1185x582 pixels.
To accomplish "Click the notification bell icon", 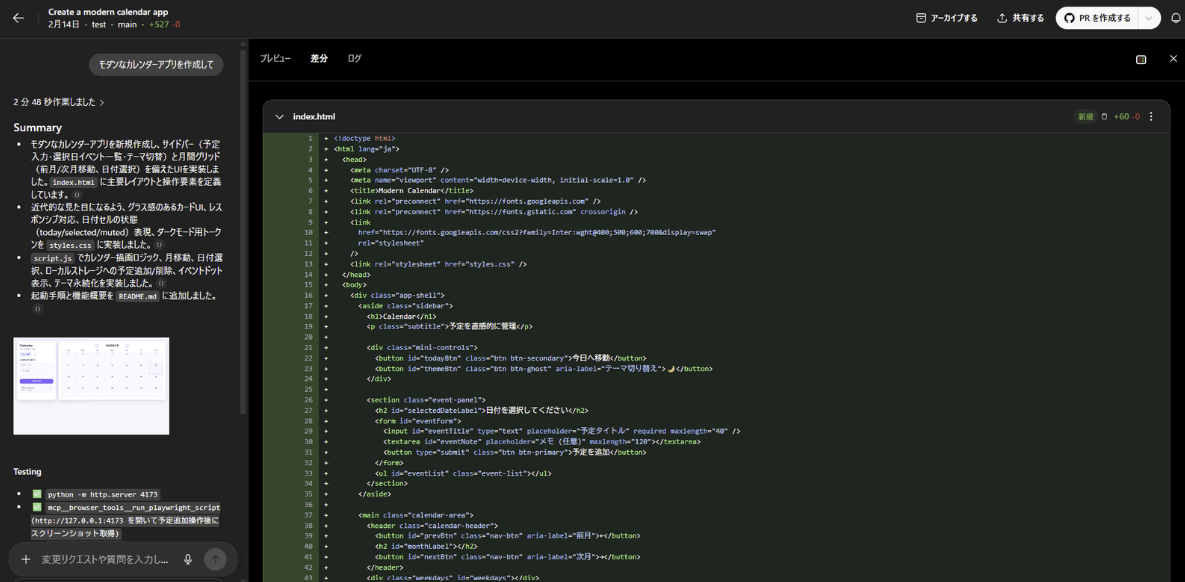I will coord(1176,18).
